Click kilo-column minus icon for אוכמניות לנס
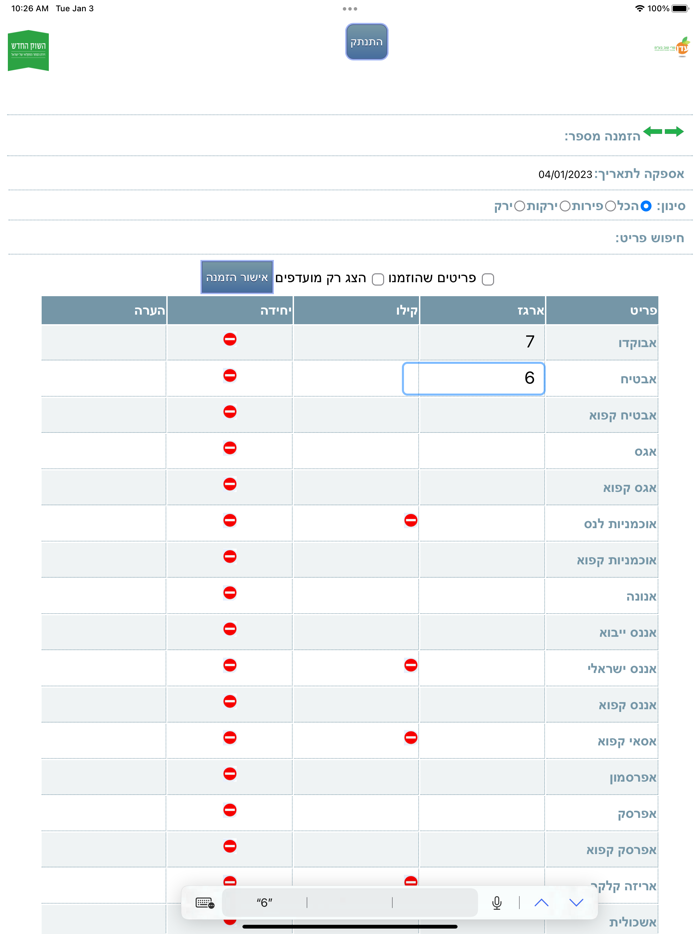This screenshot has height=934, width=700. pos(410,520)
